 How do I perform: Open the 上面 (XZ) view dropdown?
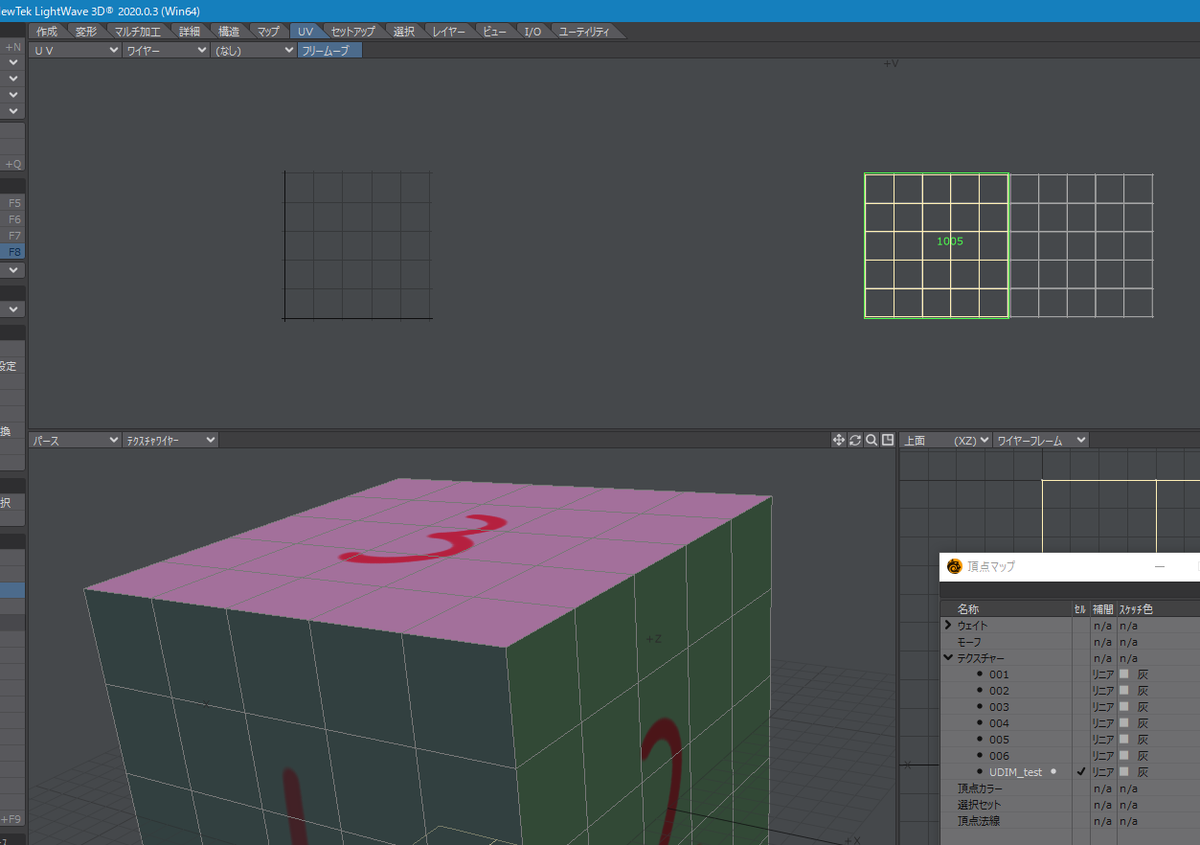point(946,440)
